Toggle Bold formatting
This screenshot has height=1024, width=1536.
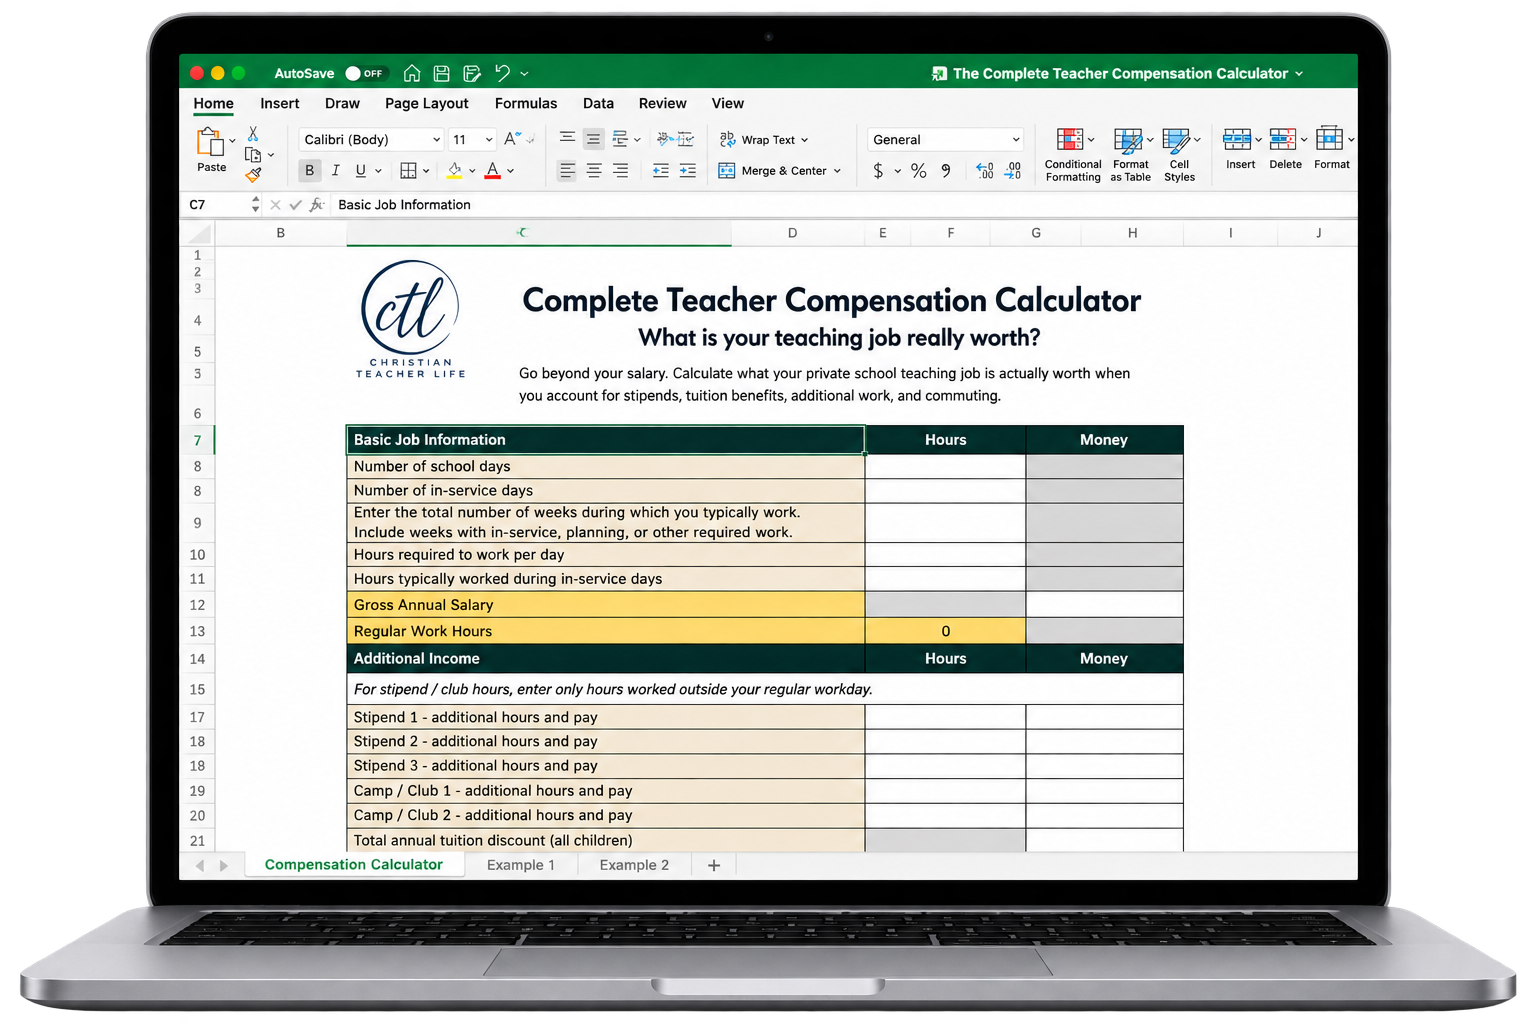click(310, 171)
